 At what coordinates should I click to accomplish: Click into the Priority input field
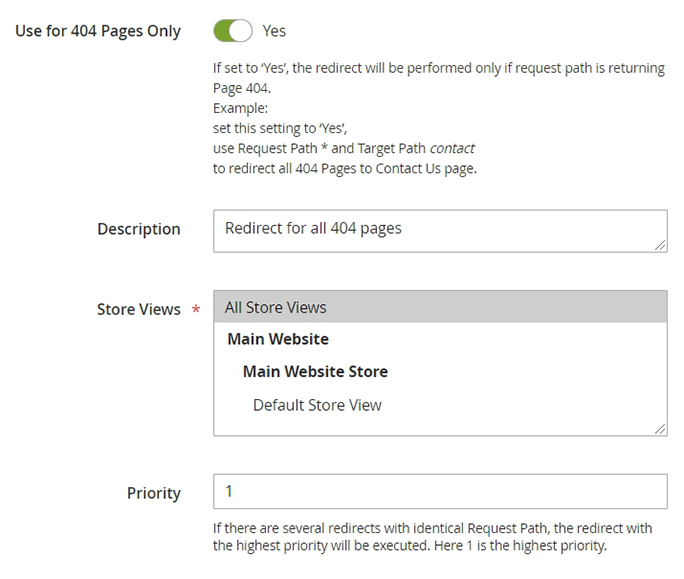tap(439, 491)
